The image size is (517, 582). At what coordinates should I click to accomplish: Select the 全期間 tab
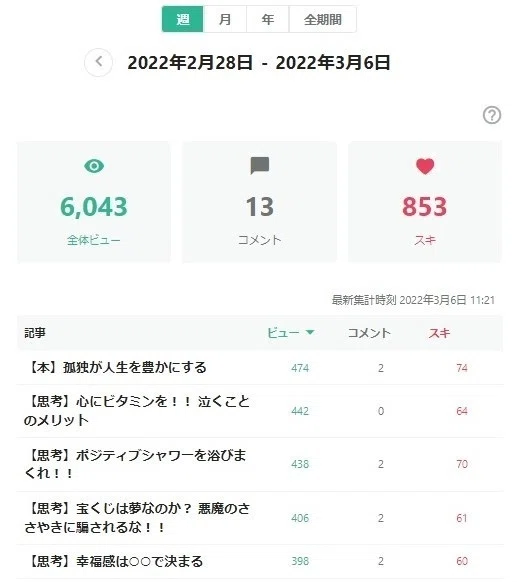(323, 19)
